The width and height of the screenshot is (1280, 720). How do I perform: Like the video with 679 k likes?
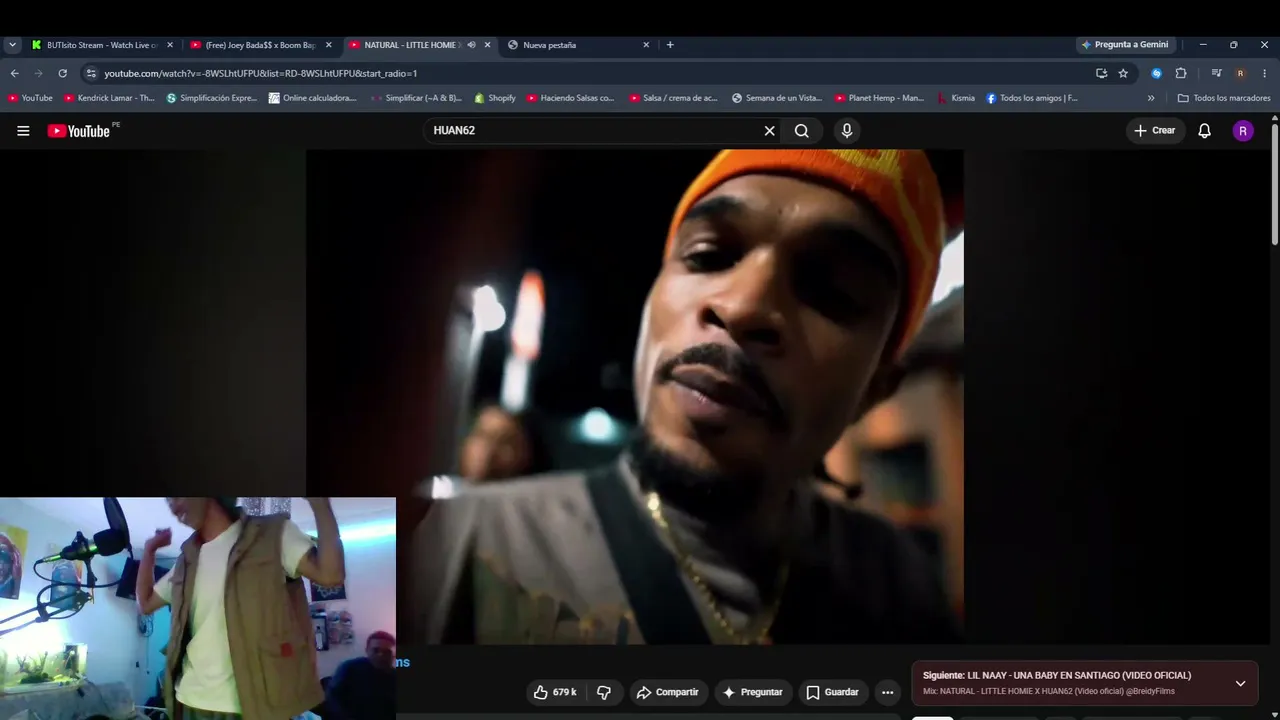coord(555,692)
